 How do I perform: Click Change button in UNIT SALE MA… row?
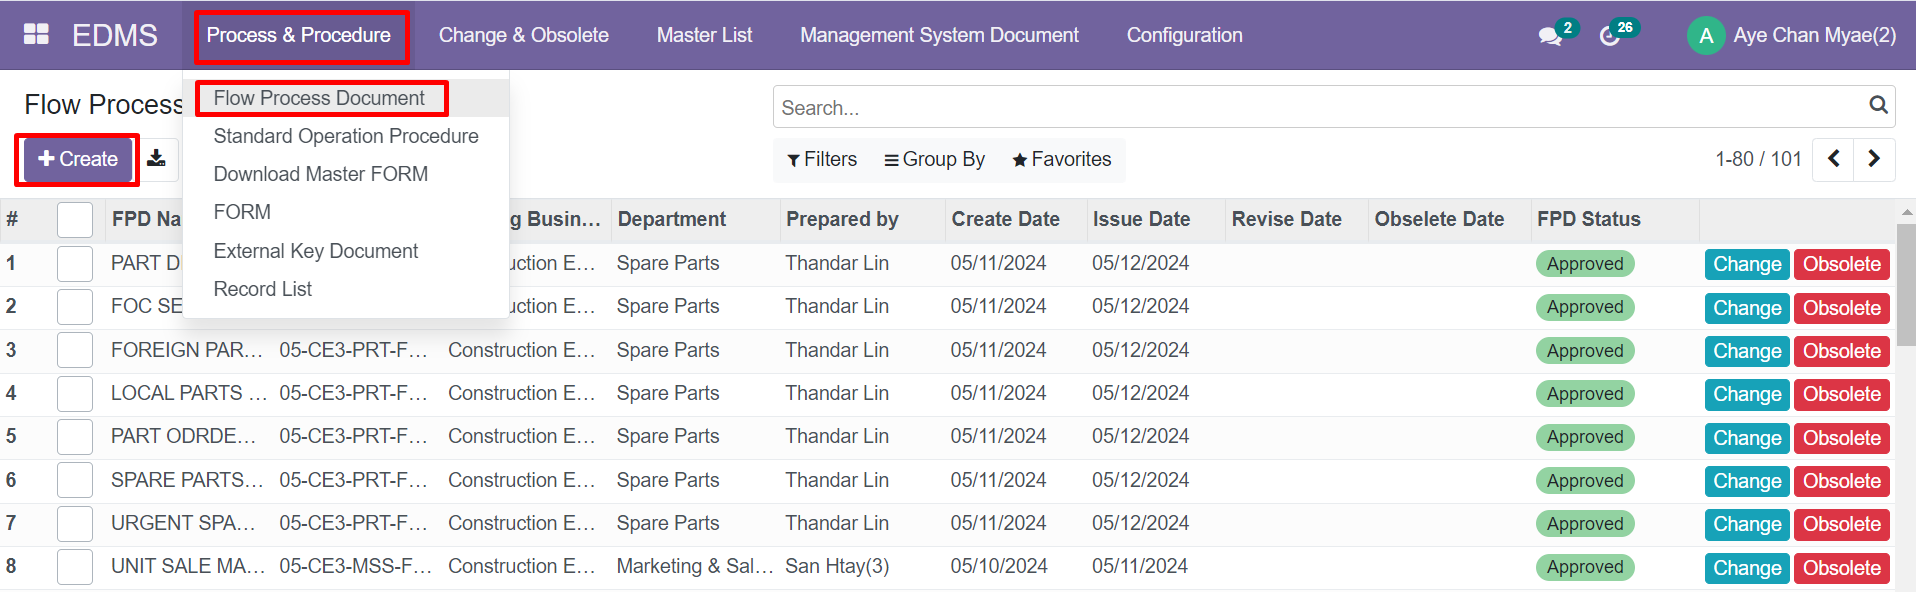click(x=1747, y=568)
